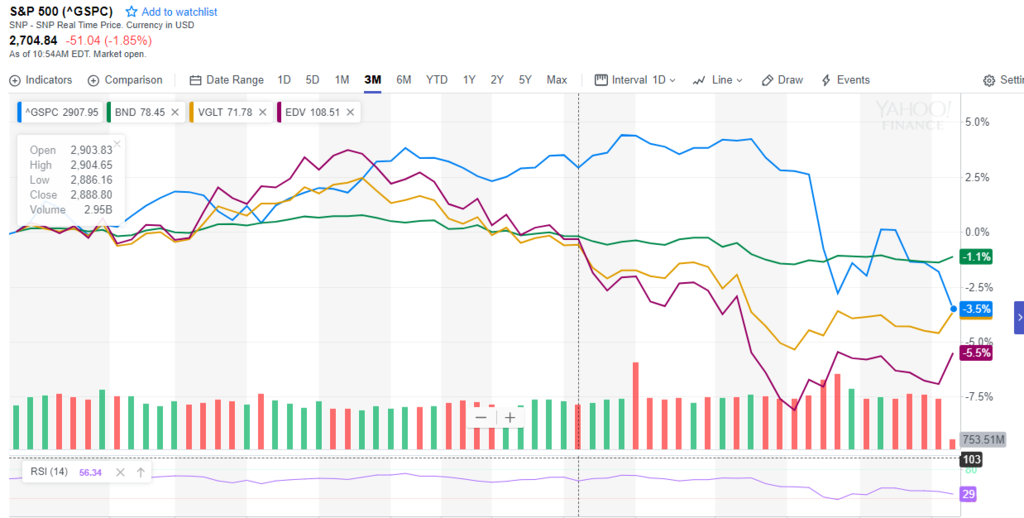Screen dimensions: 1024x518
Task: Click the EDV 108.51 legend label
Action: point(312,112)
